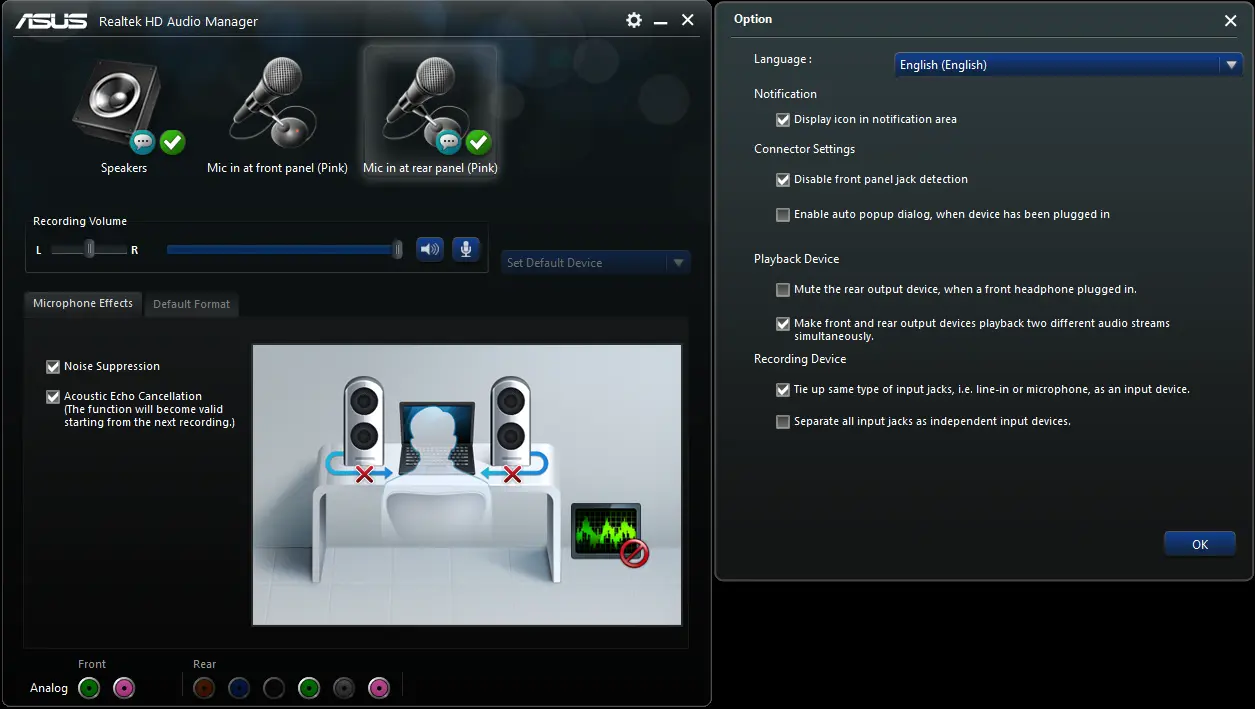Disable Acoustic Echo Cancellation checkbox
The image size is (1255, 709).
point(54,397)
